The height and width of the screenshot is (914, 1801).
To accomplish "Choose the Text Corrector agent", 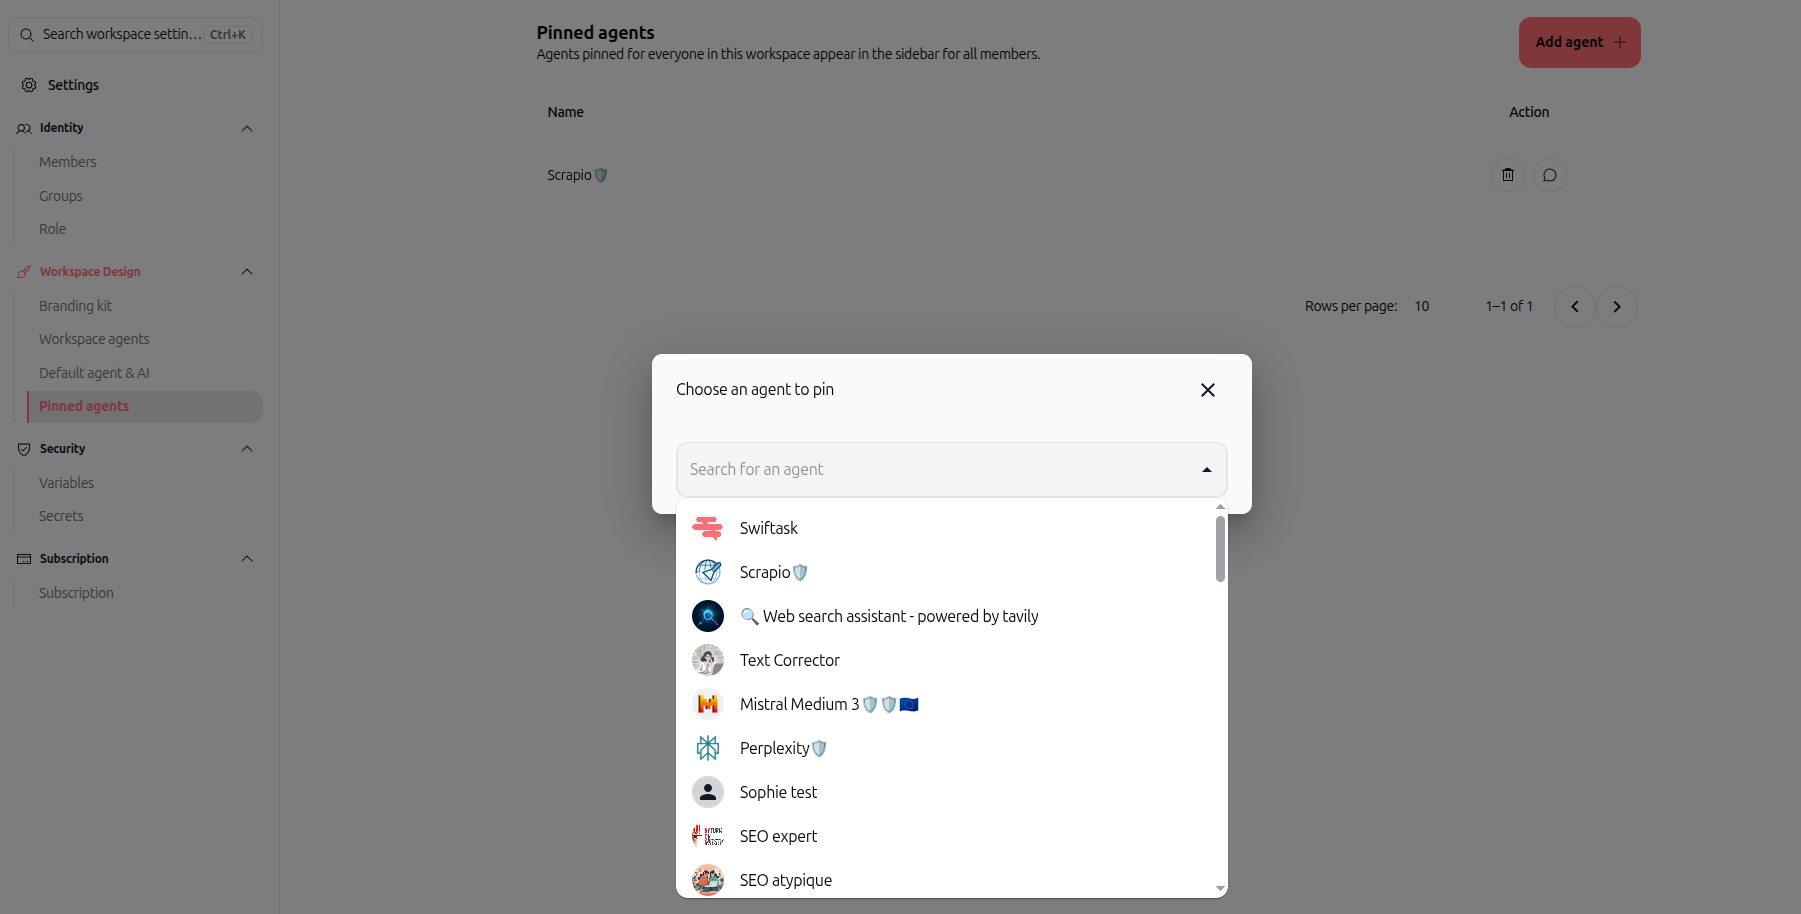I will tap(951, 660).
